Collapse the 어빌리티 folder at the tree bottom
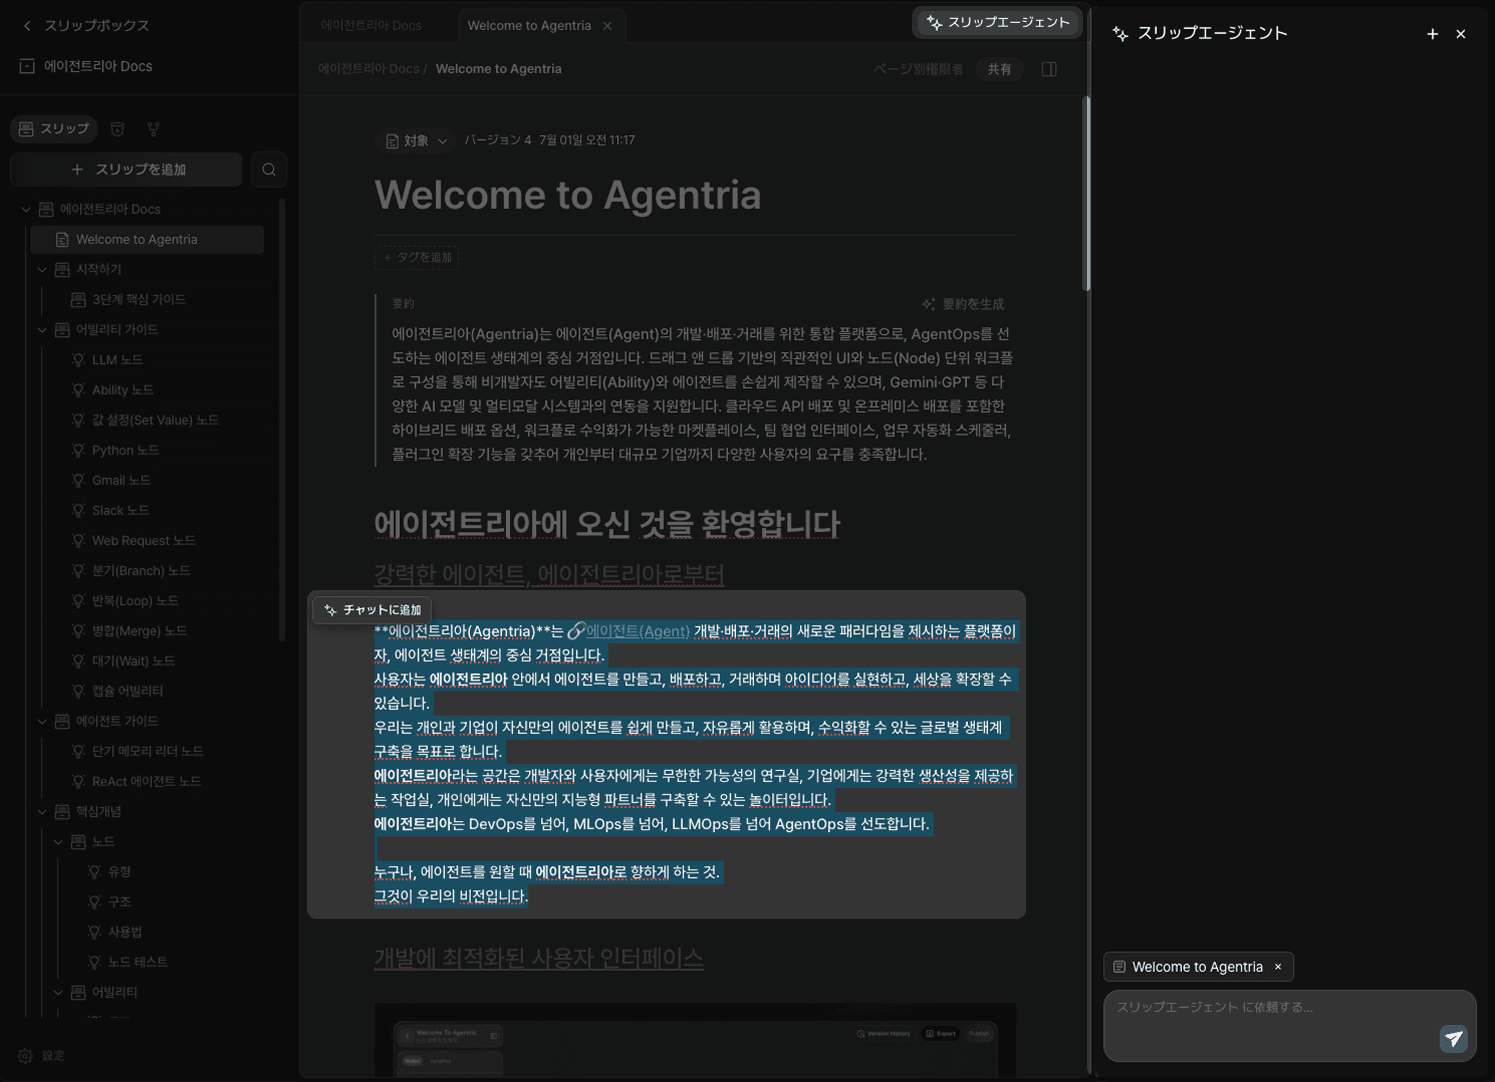Screen dimensions: 1495x1082 58,992
